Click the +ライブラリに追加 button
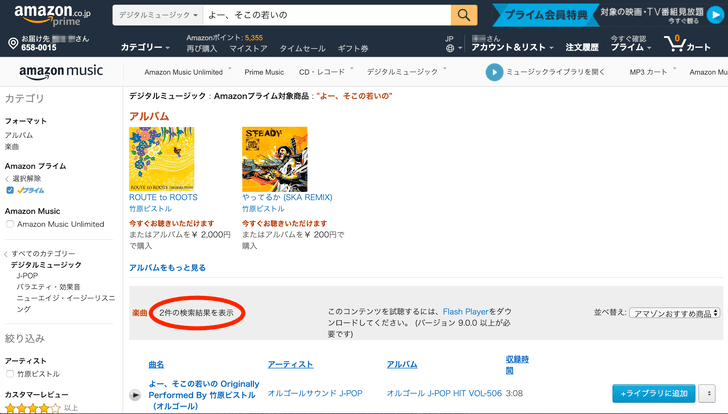728x414 pixels. pos(654,394)
